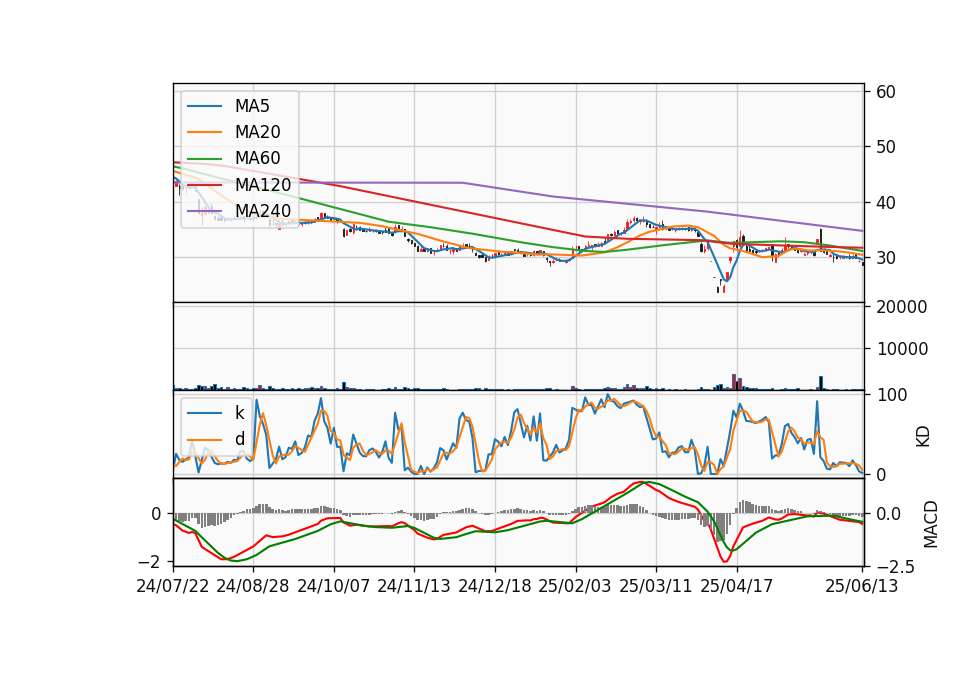Click the volume axis value 10000

[x=902, y=349]
